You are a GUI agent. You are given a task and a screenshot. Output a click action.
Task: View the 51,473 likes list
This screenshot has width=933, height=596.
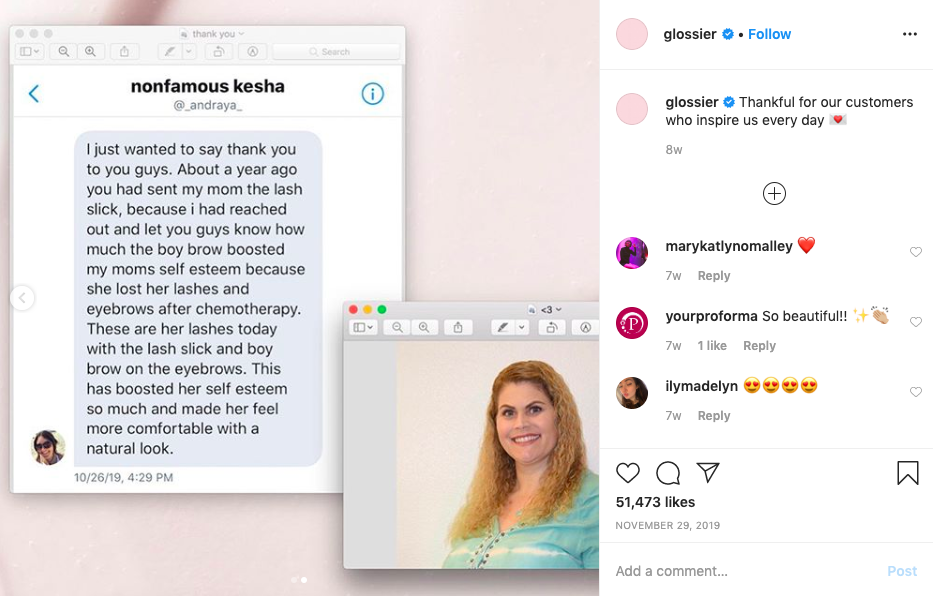pos(655,503)
